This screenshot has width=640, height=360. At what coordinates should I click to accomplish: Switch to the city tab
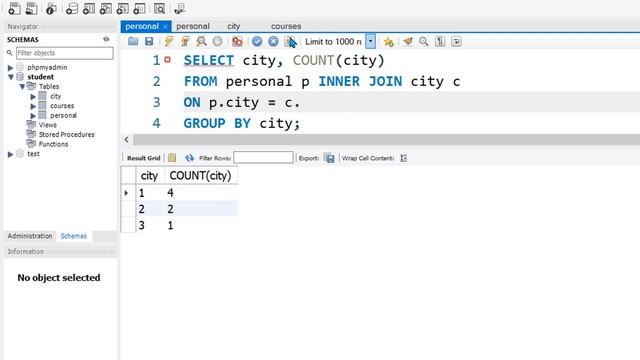click(x=233, y=26)
